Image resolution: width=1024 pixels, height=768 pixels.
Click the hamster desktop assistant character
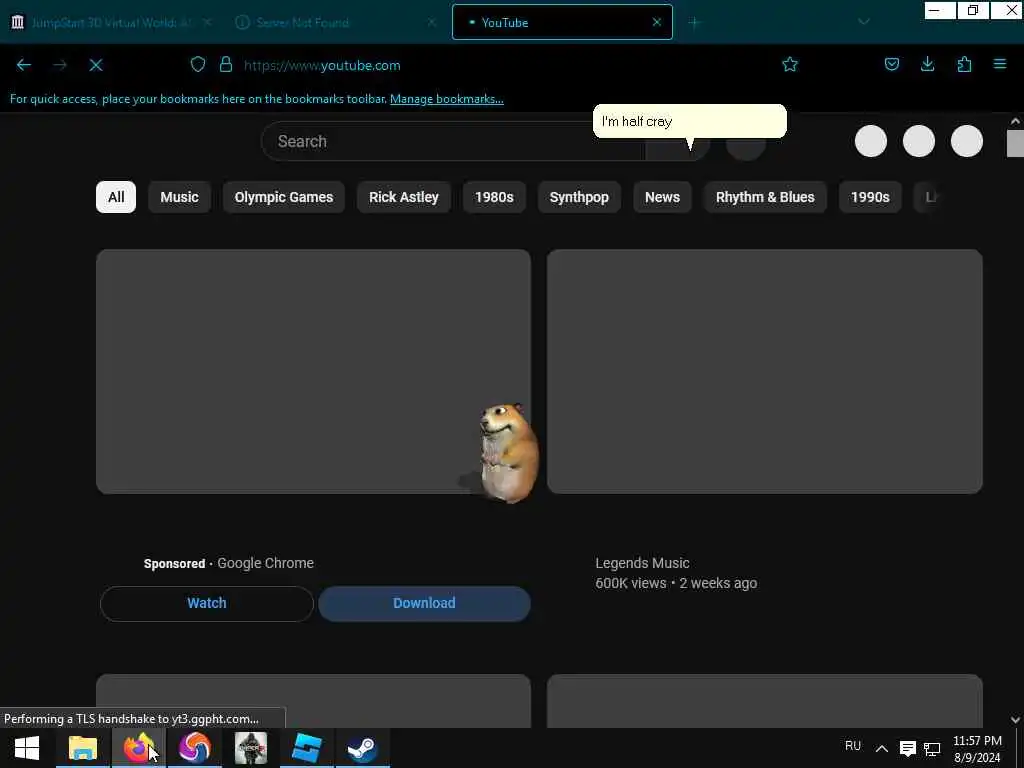pyautogui.click(x=507, y=453)
